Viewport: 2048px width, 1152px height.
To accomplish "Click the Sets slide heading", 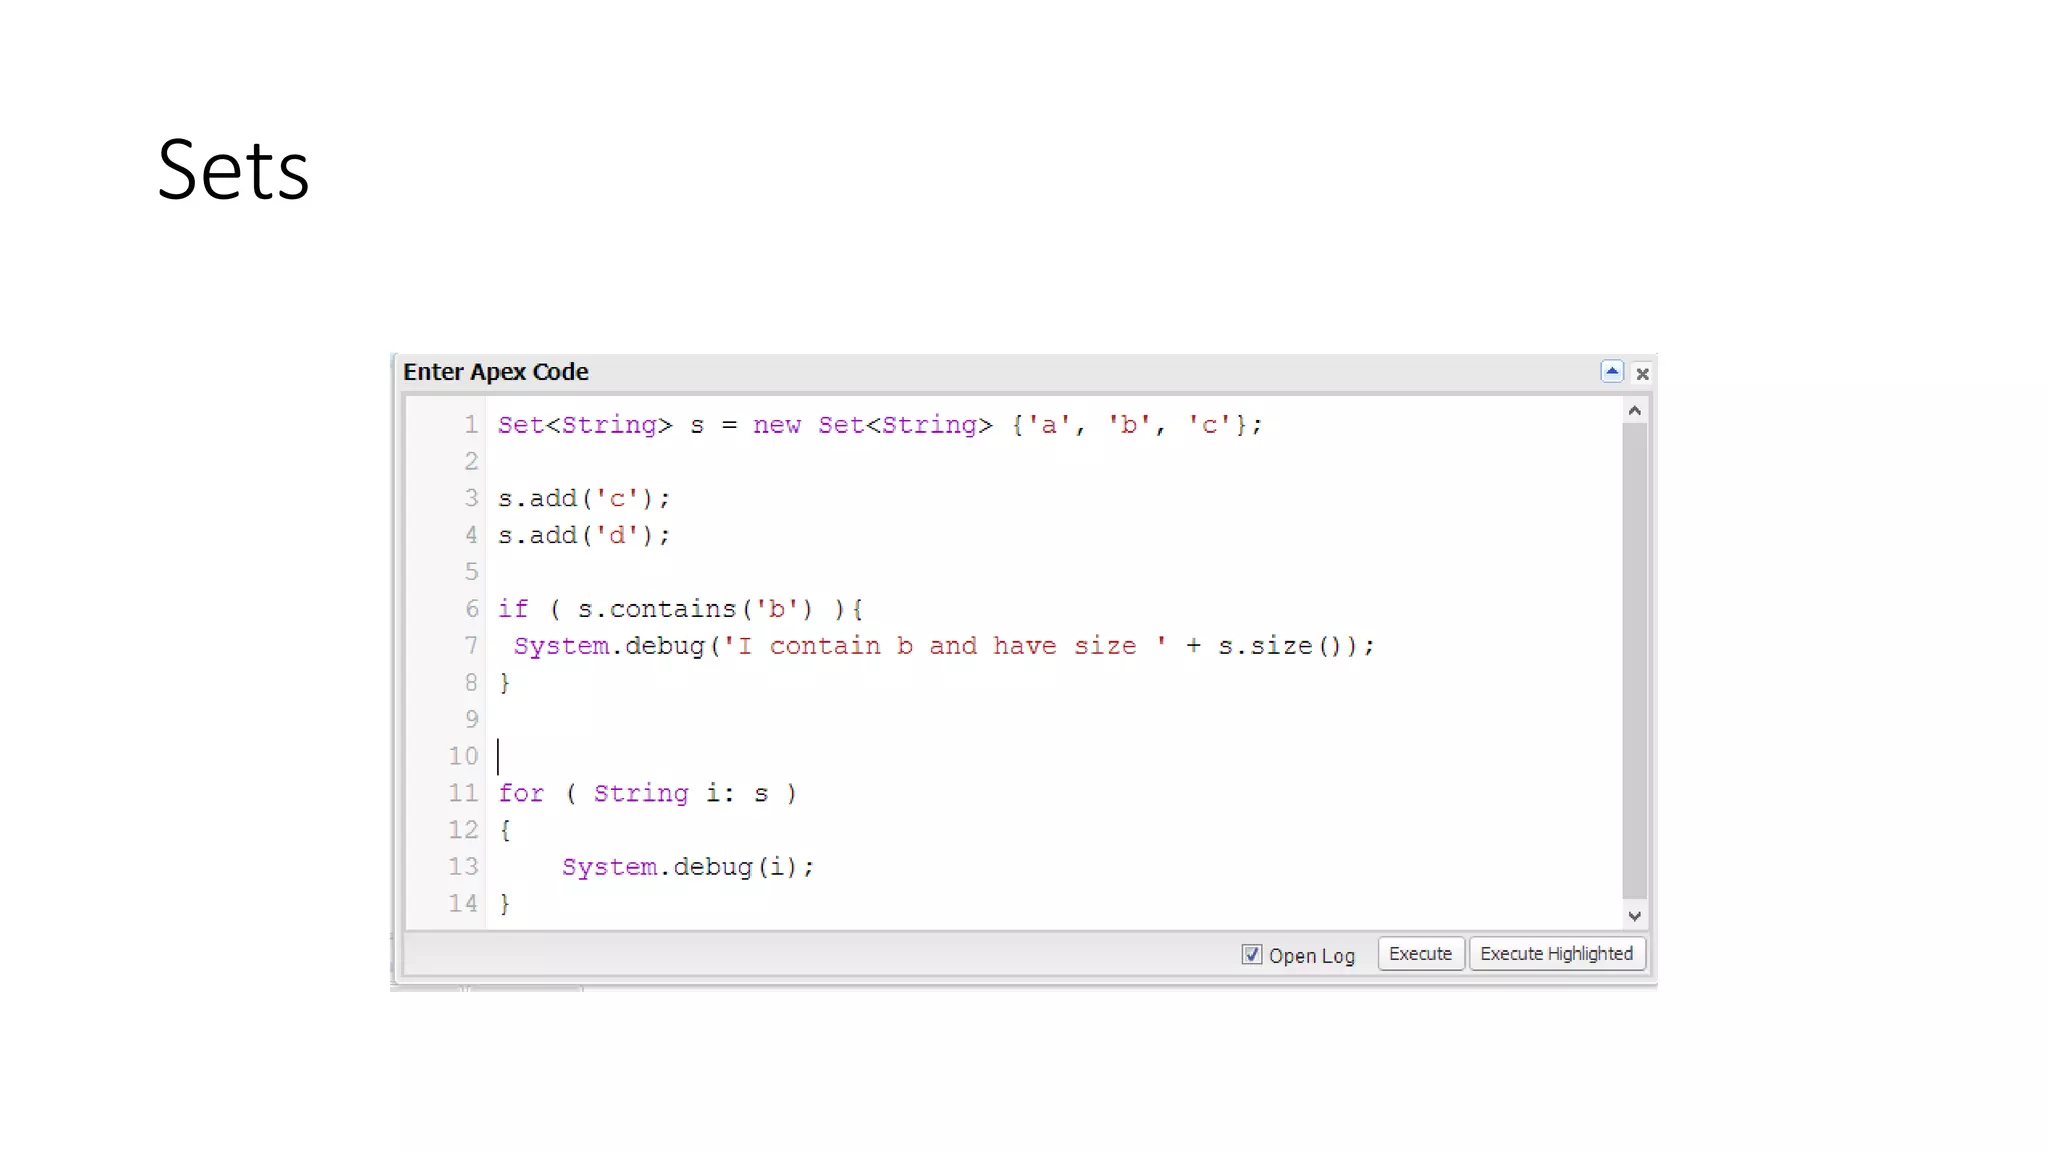I will coord(233,170).
